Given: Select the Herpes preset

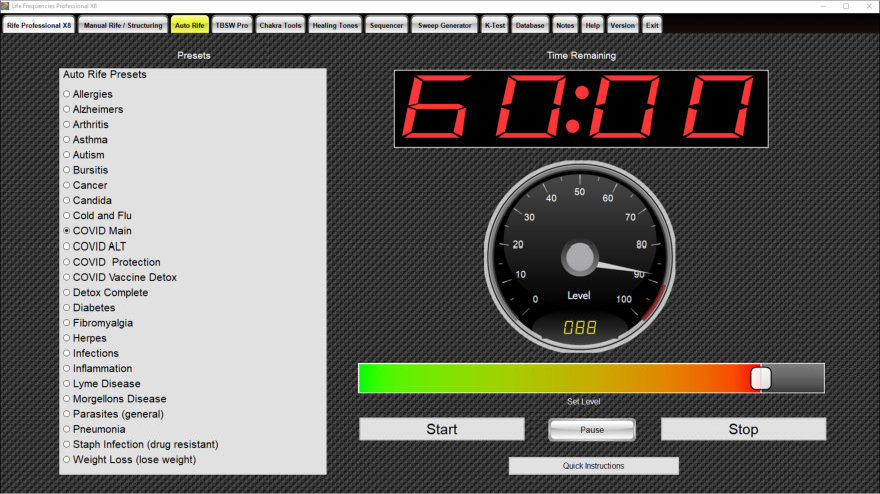Looking at the screenshot, I should [x=85, y=338].
